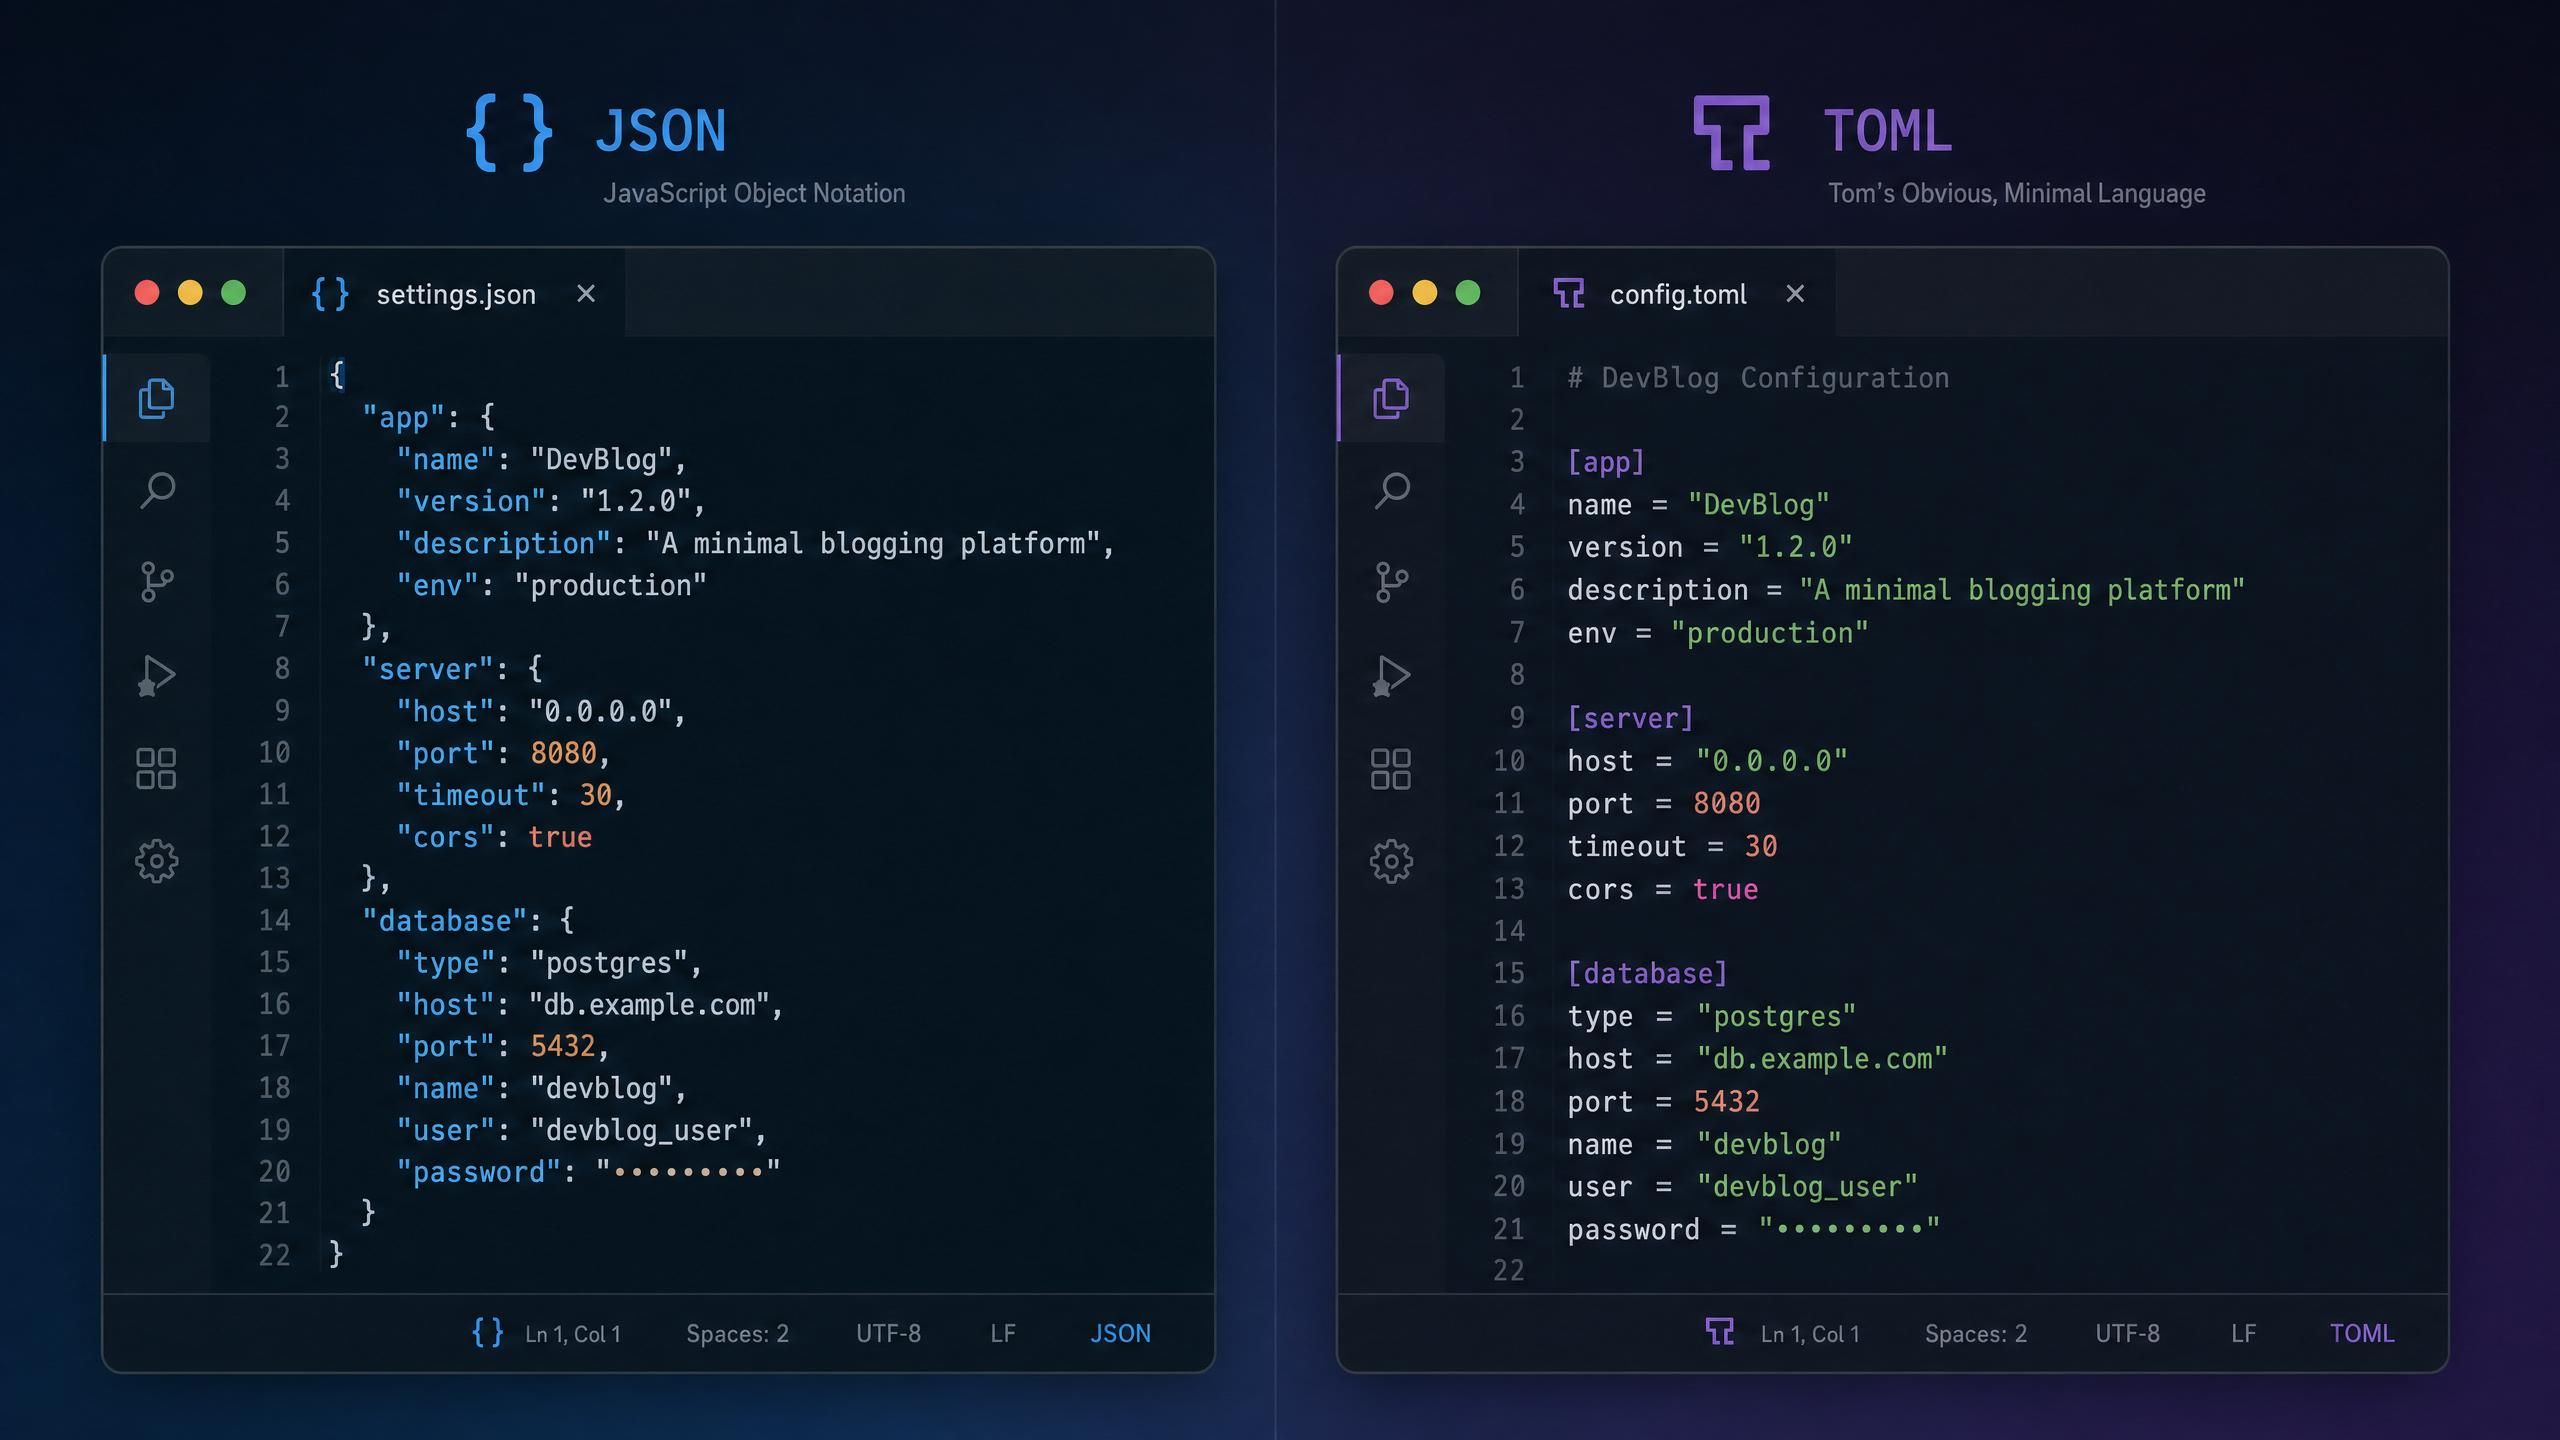Click "JavaScript Object Notation" subtitle
The height and width of the screenshot is (1440, 2560).
coord(754,193)
